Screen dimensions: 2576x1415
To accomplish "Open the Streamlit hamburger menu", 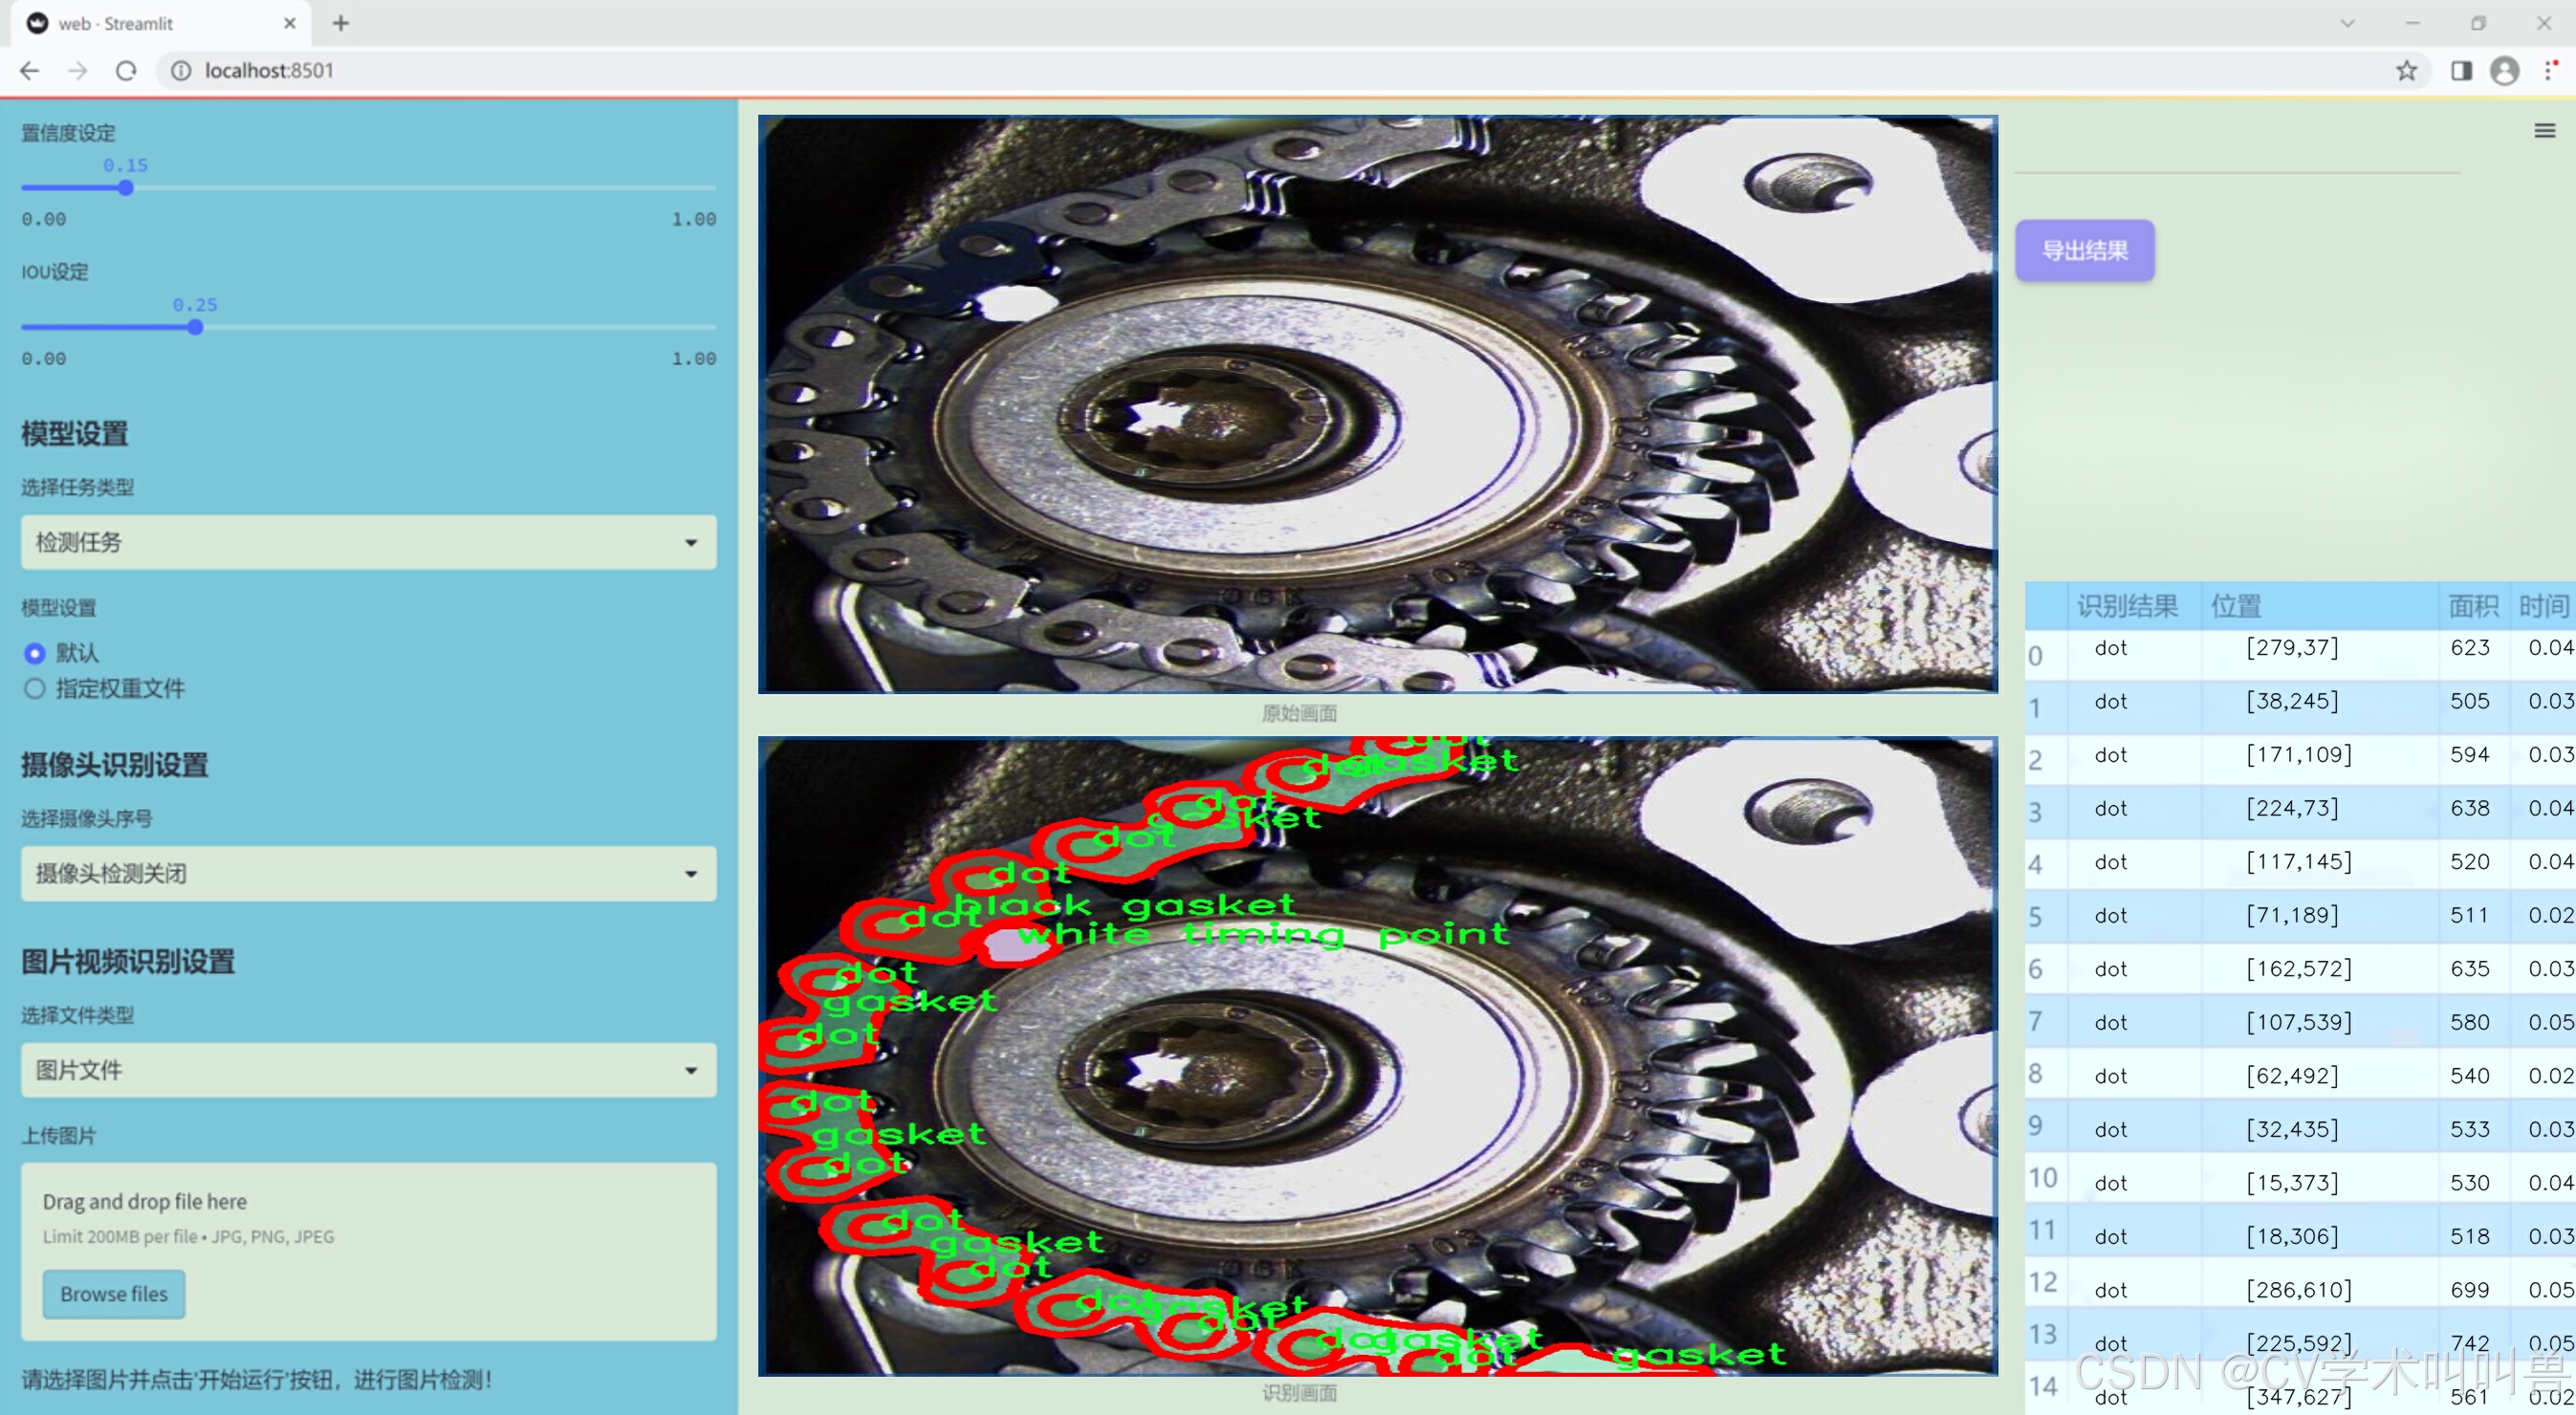I will coord(2544,131).
